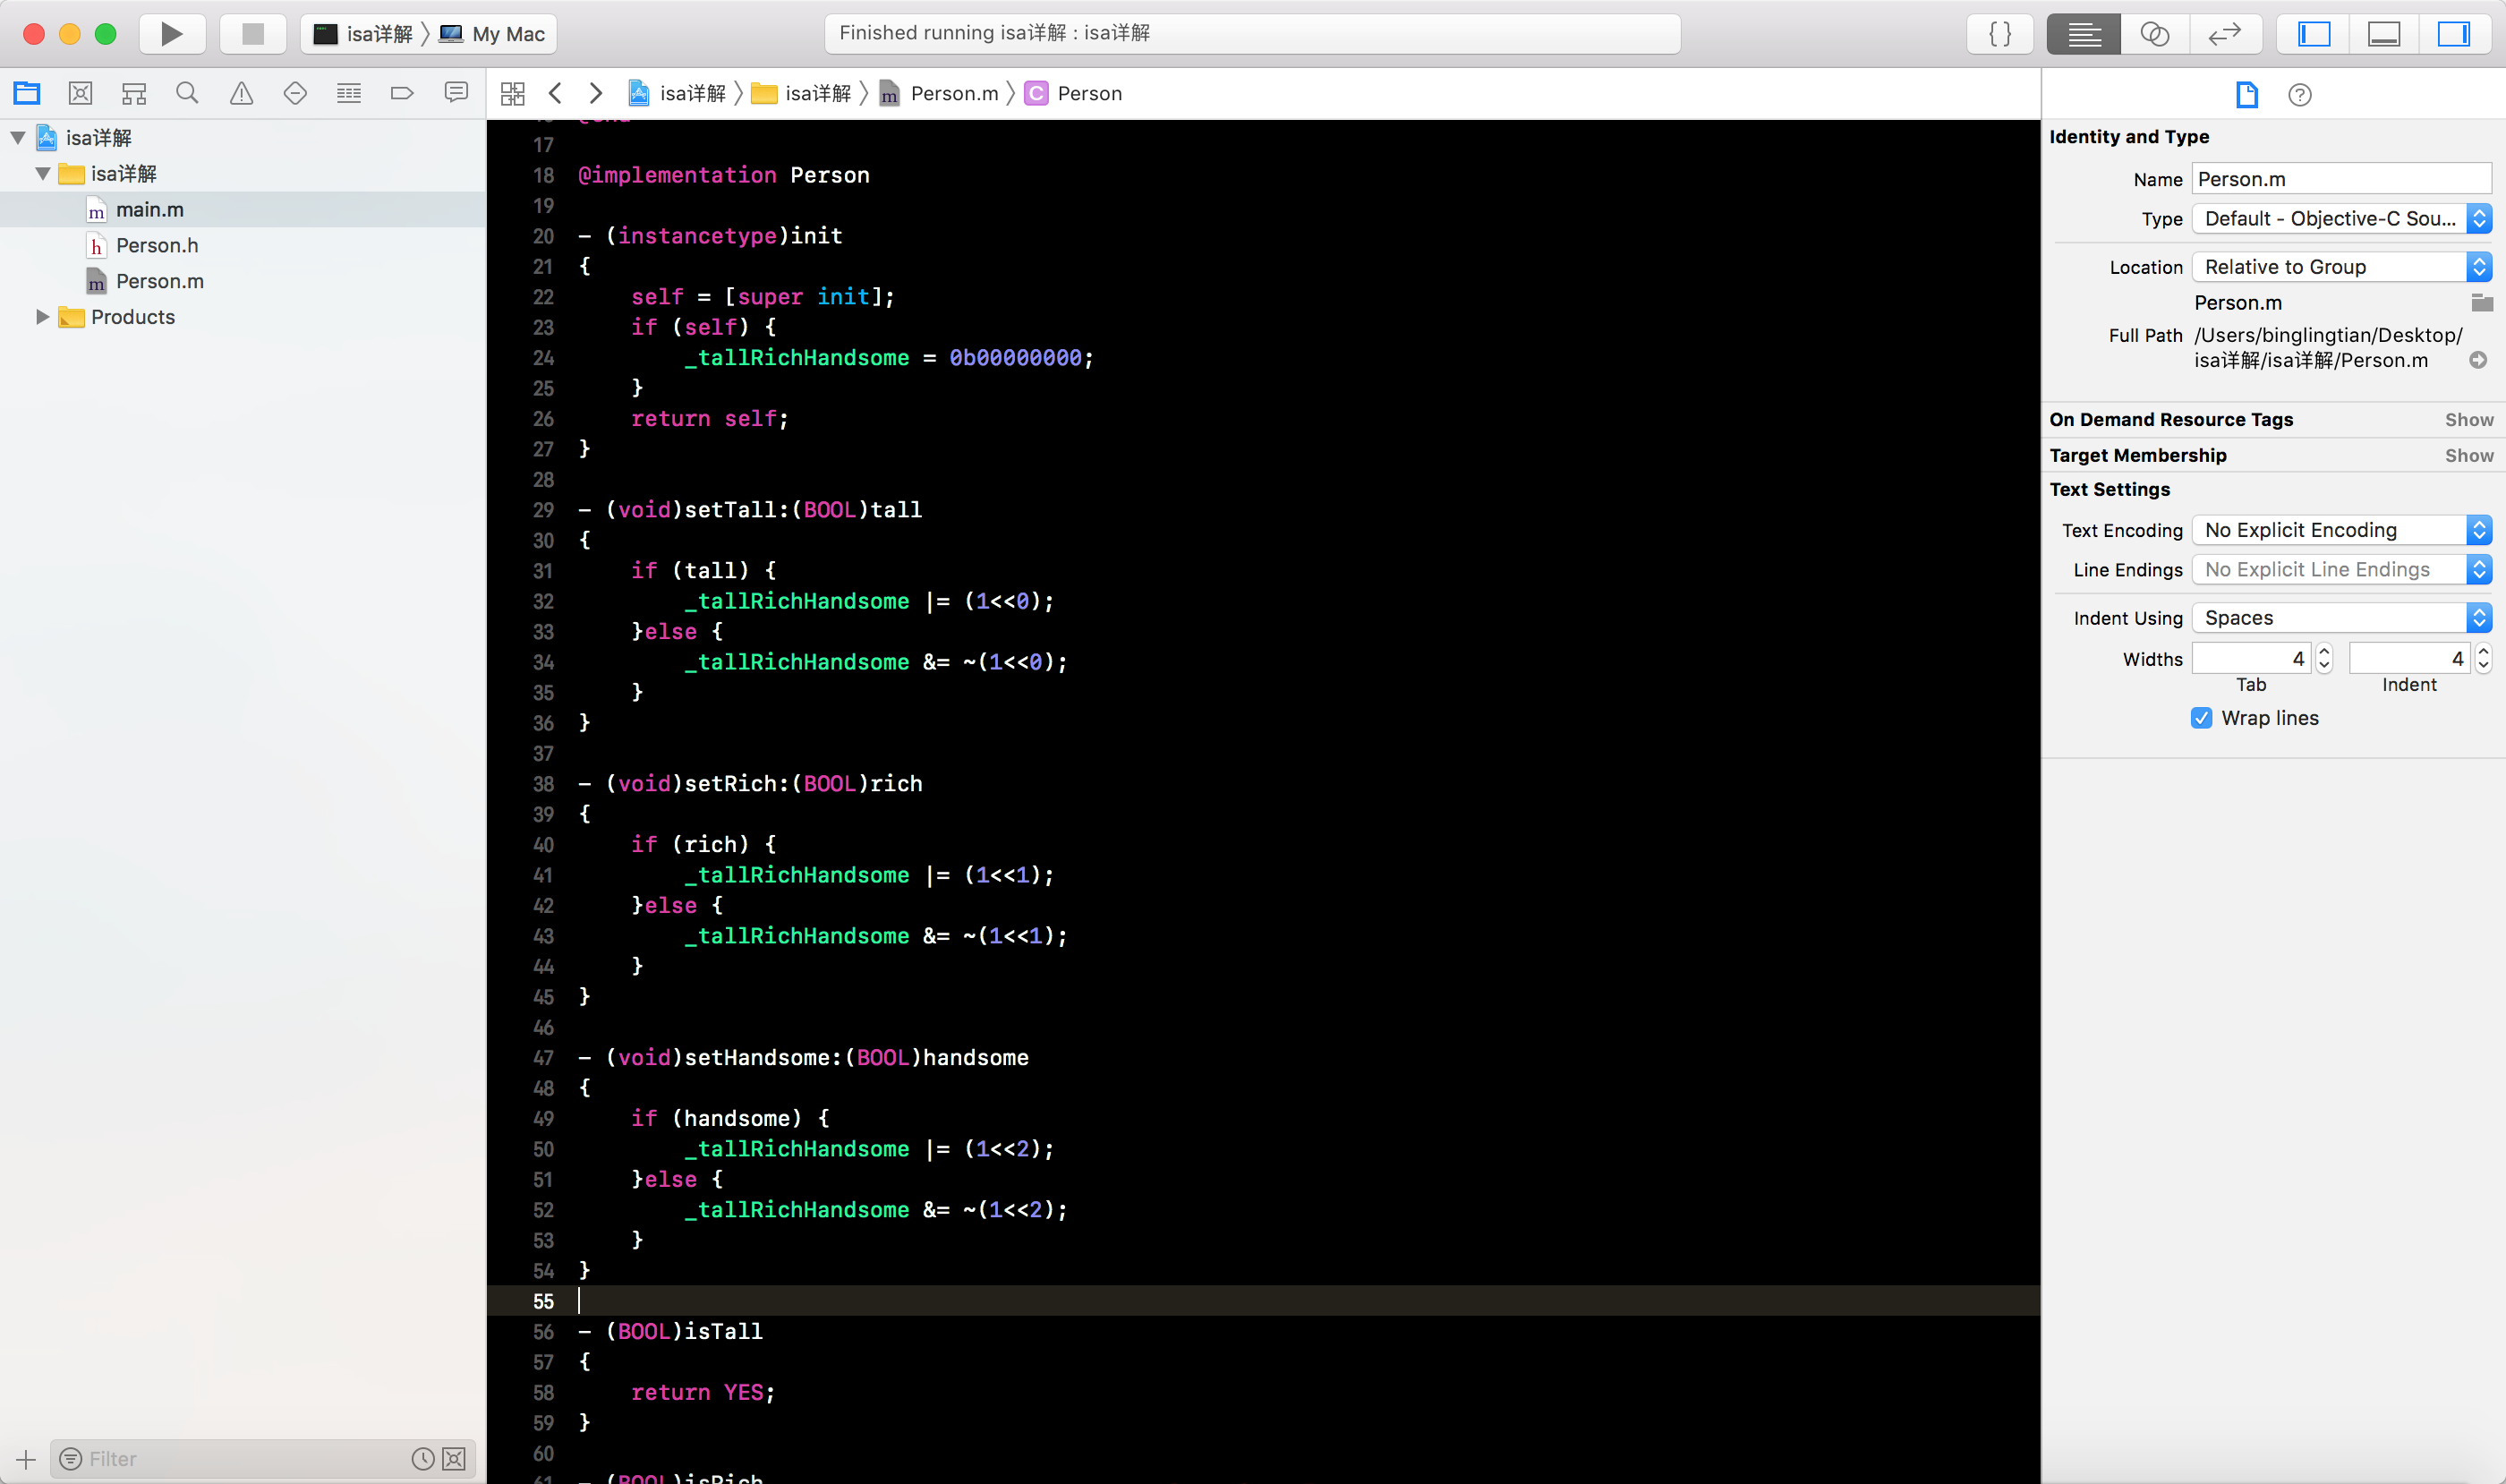Screen dimensions: 2506x1484
Task: Open the Type dropdown Default Objective-C Source
Action: [x=2341, y=219]
